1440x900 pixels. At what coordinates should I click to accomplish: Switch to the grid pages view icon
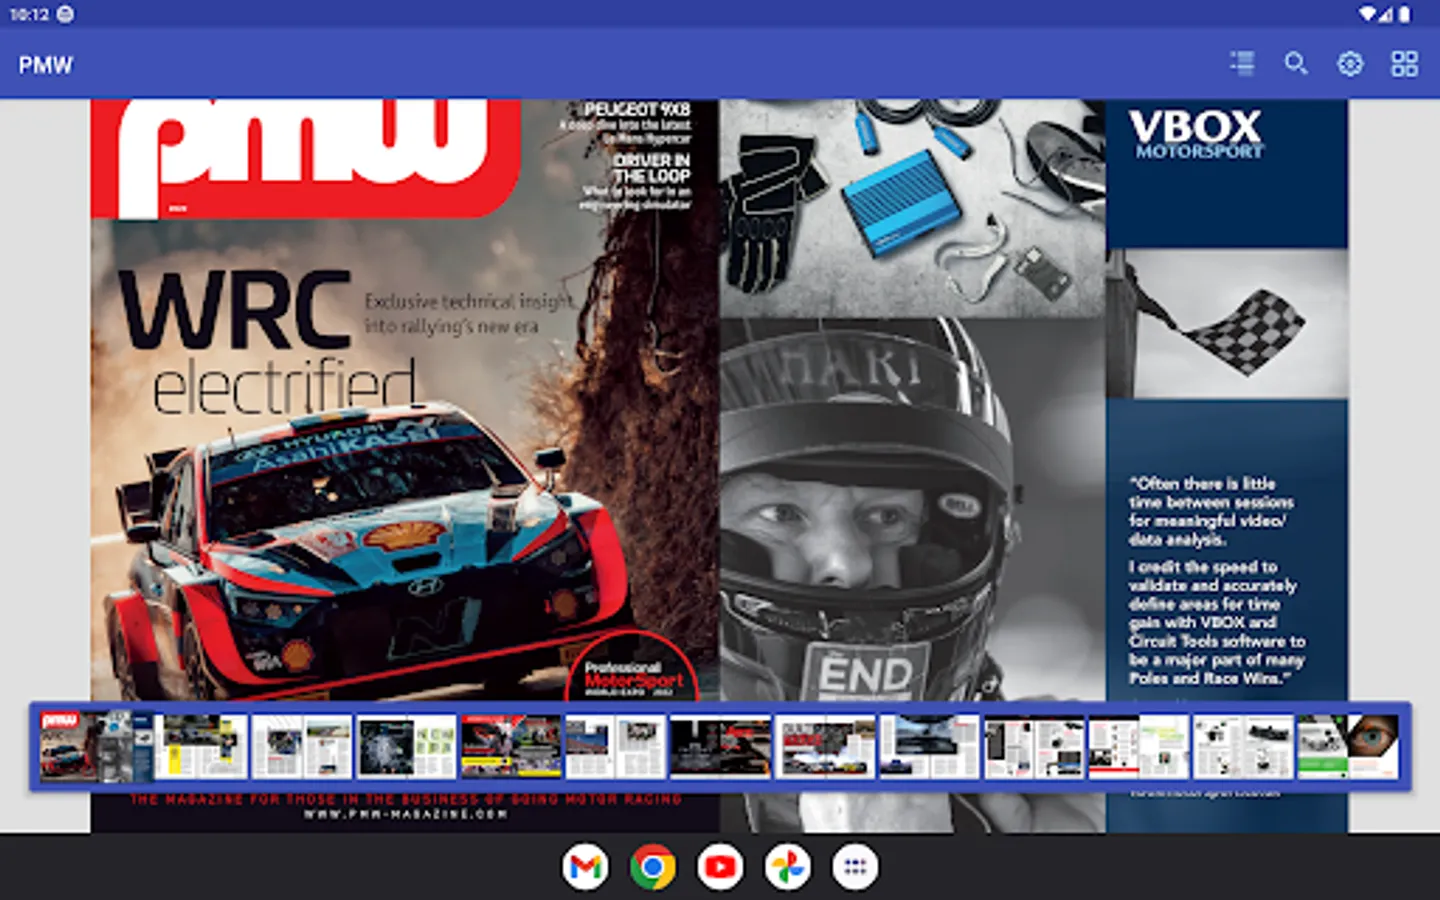(x=1404, y=64)
